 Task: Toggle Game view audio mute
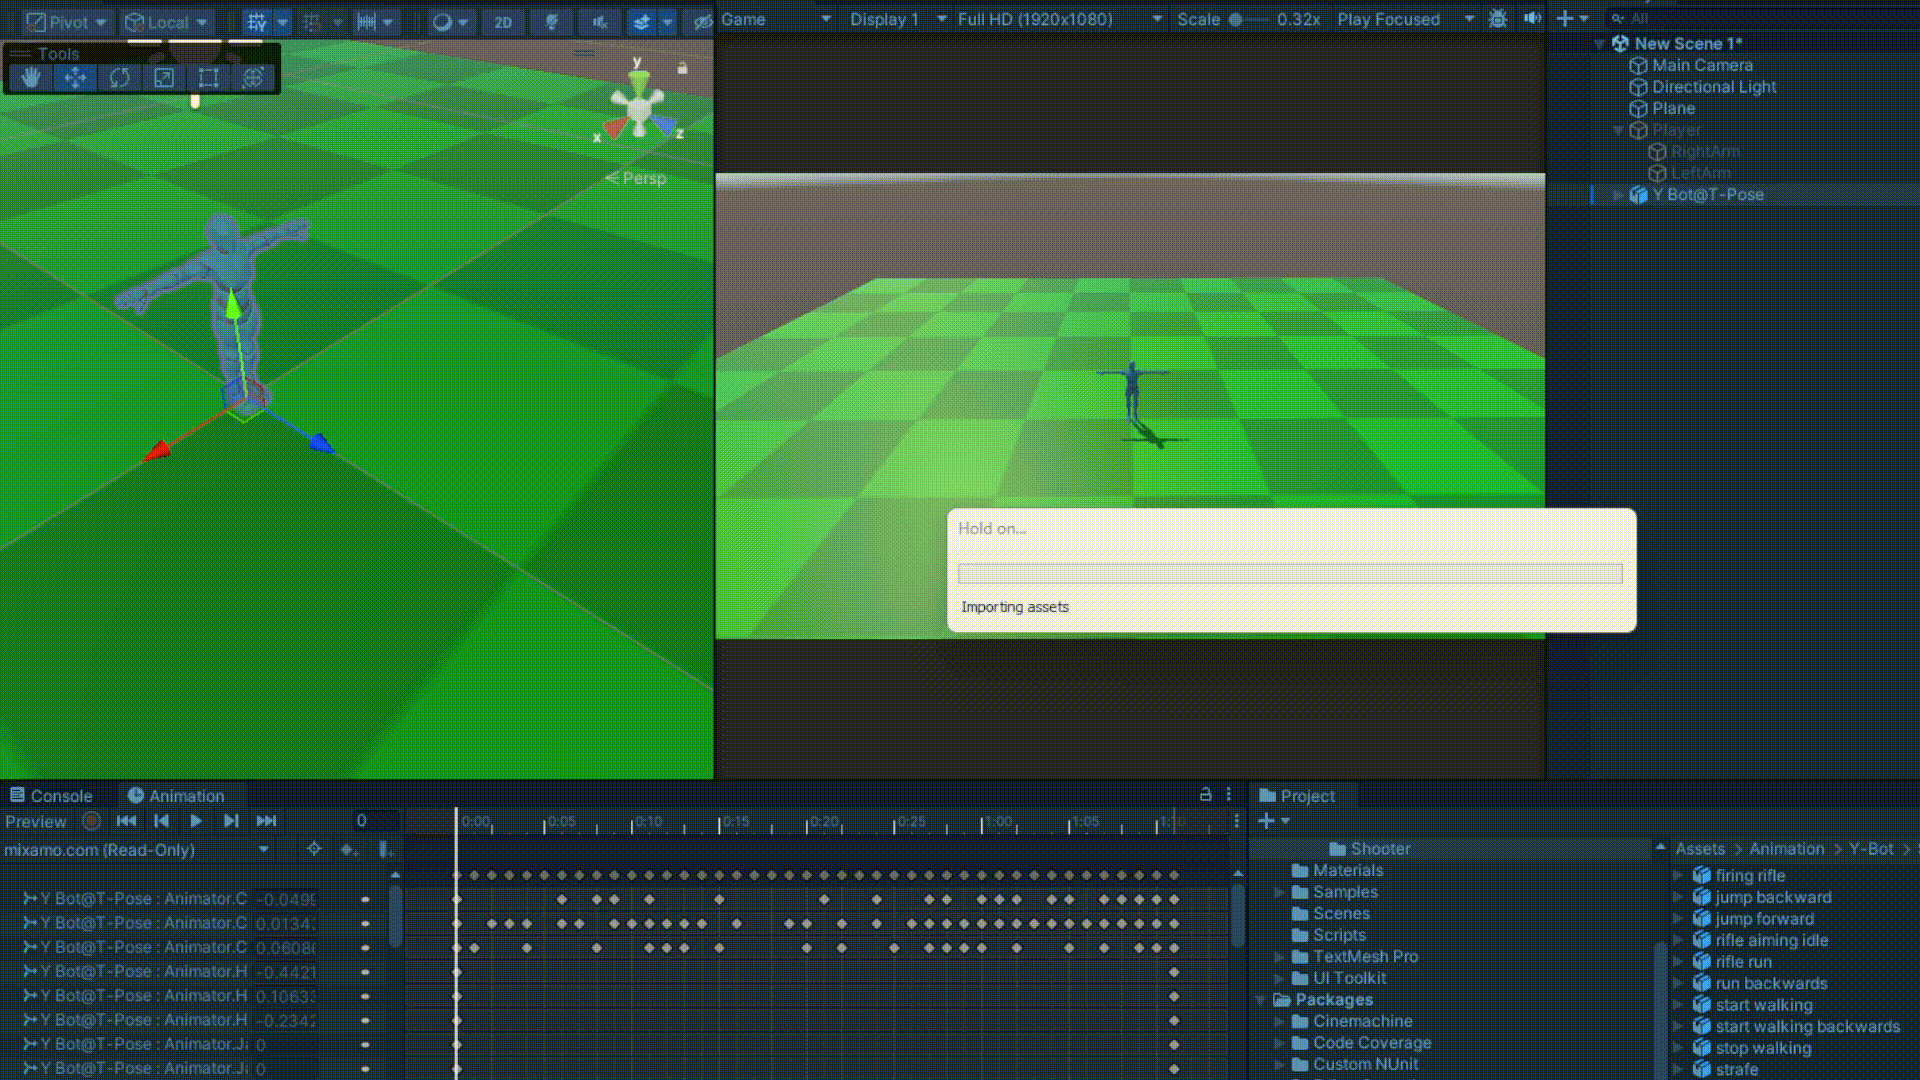point(1532,19)
